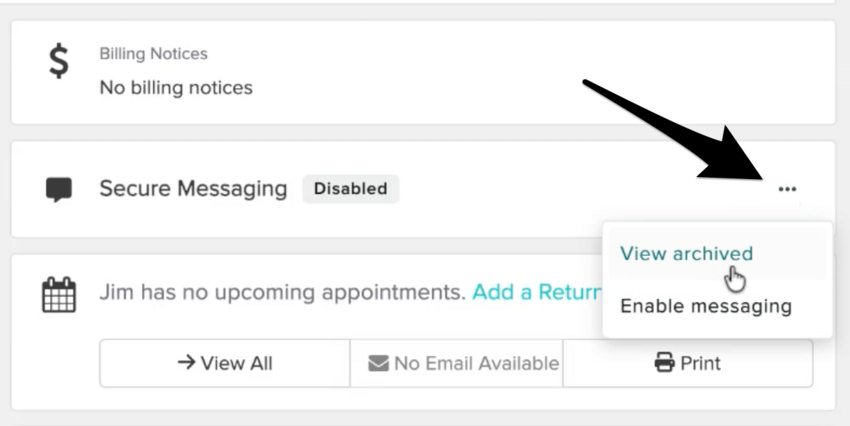
Task: Follow the Add a Return link
Action: (536, 293)
